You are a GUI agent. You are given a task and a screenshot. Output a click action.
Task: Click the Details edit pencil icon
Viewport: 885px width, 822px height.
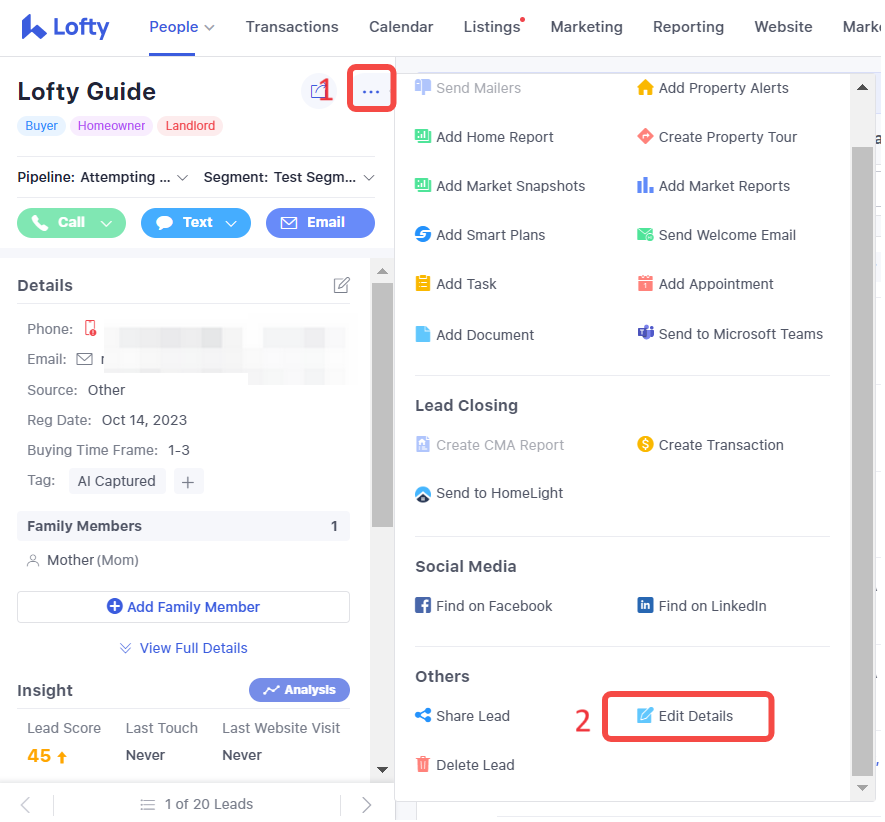coord(341,285)
